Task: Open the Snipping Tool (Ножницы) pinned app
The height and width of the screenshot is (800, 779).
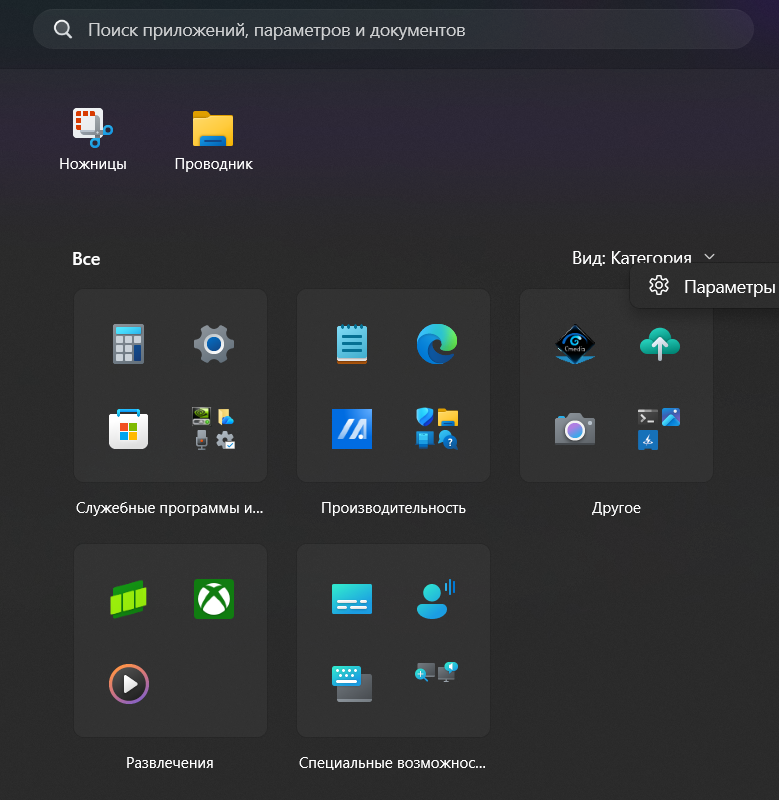Action: (93, 139)
